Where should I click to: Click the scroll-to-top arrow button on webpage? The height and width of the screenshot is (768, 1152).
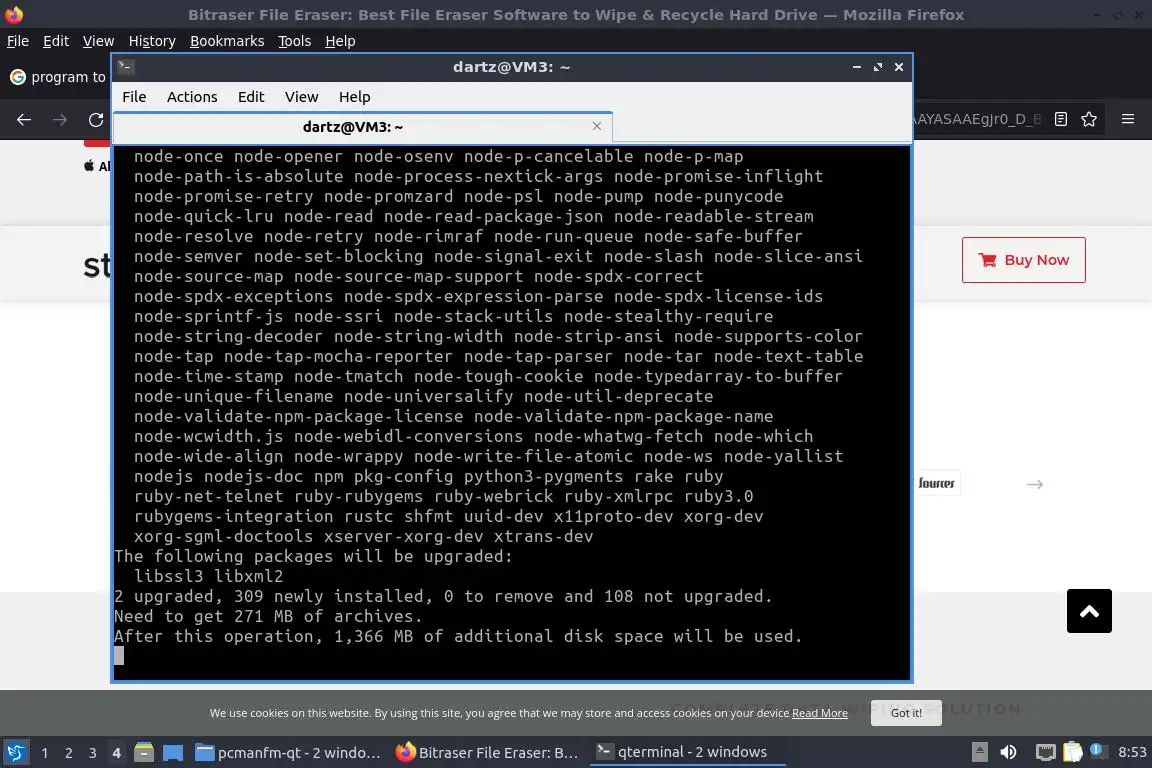click(x=1089, y=611)
